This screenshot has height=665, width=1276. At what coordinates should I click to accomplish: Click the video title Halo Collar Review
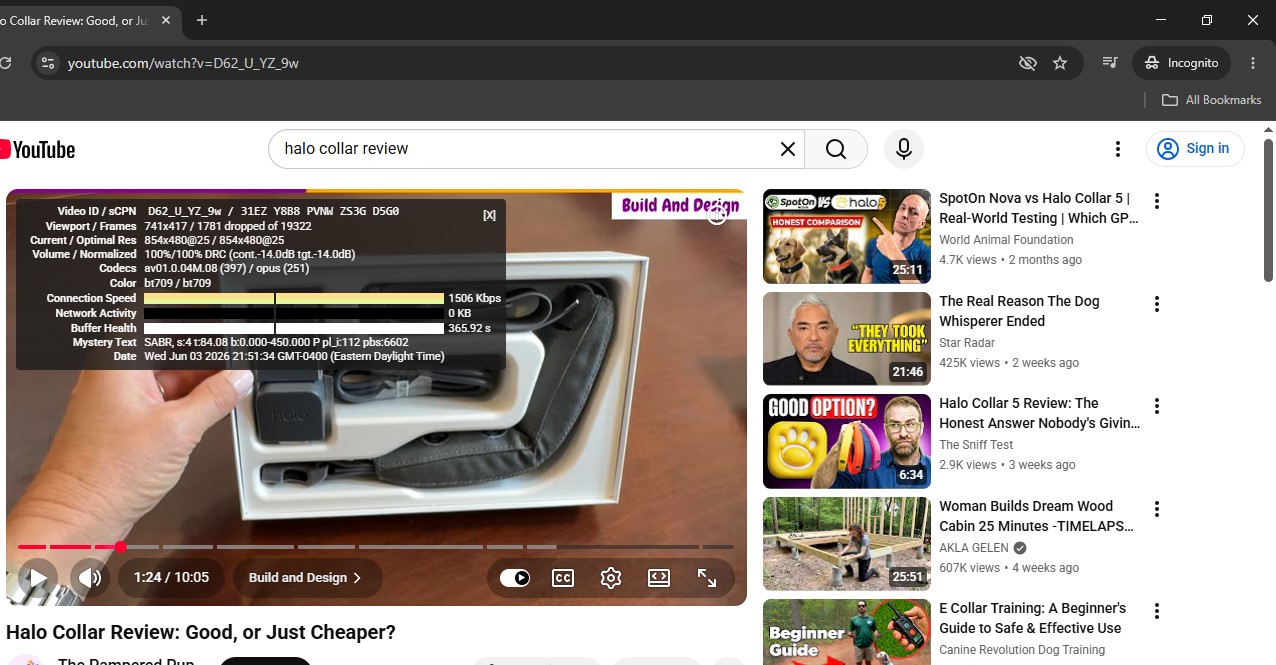[201, 633]
